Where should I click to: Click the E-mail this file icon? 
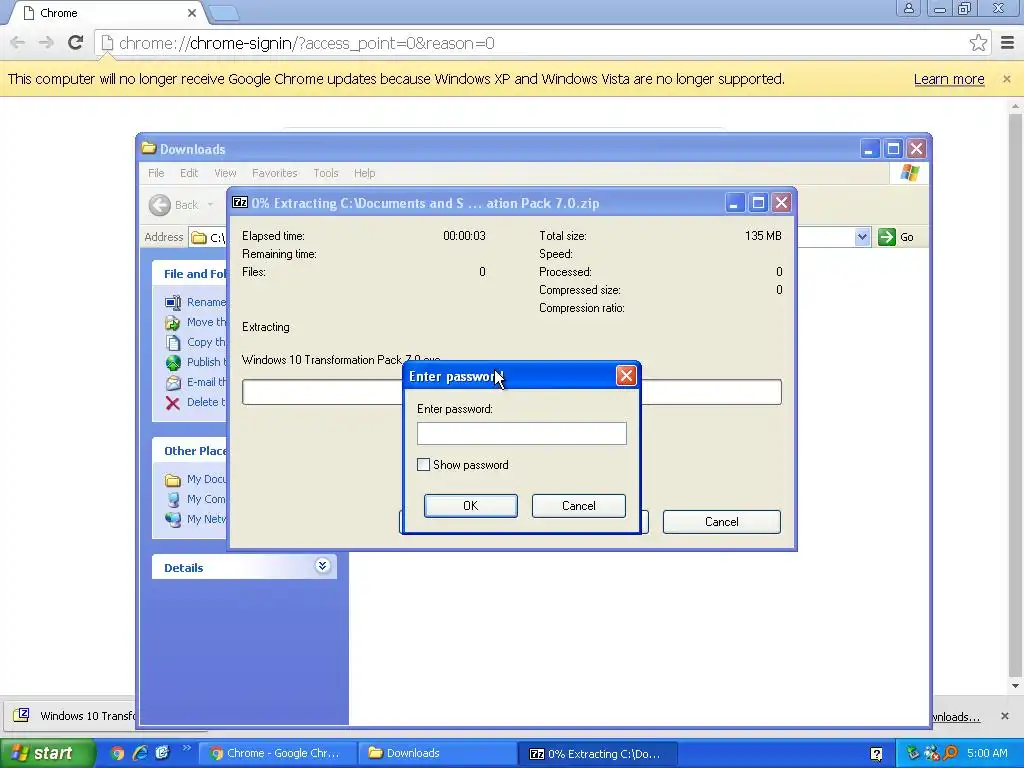173,382
